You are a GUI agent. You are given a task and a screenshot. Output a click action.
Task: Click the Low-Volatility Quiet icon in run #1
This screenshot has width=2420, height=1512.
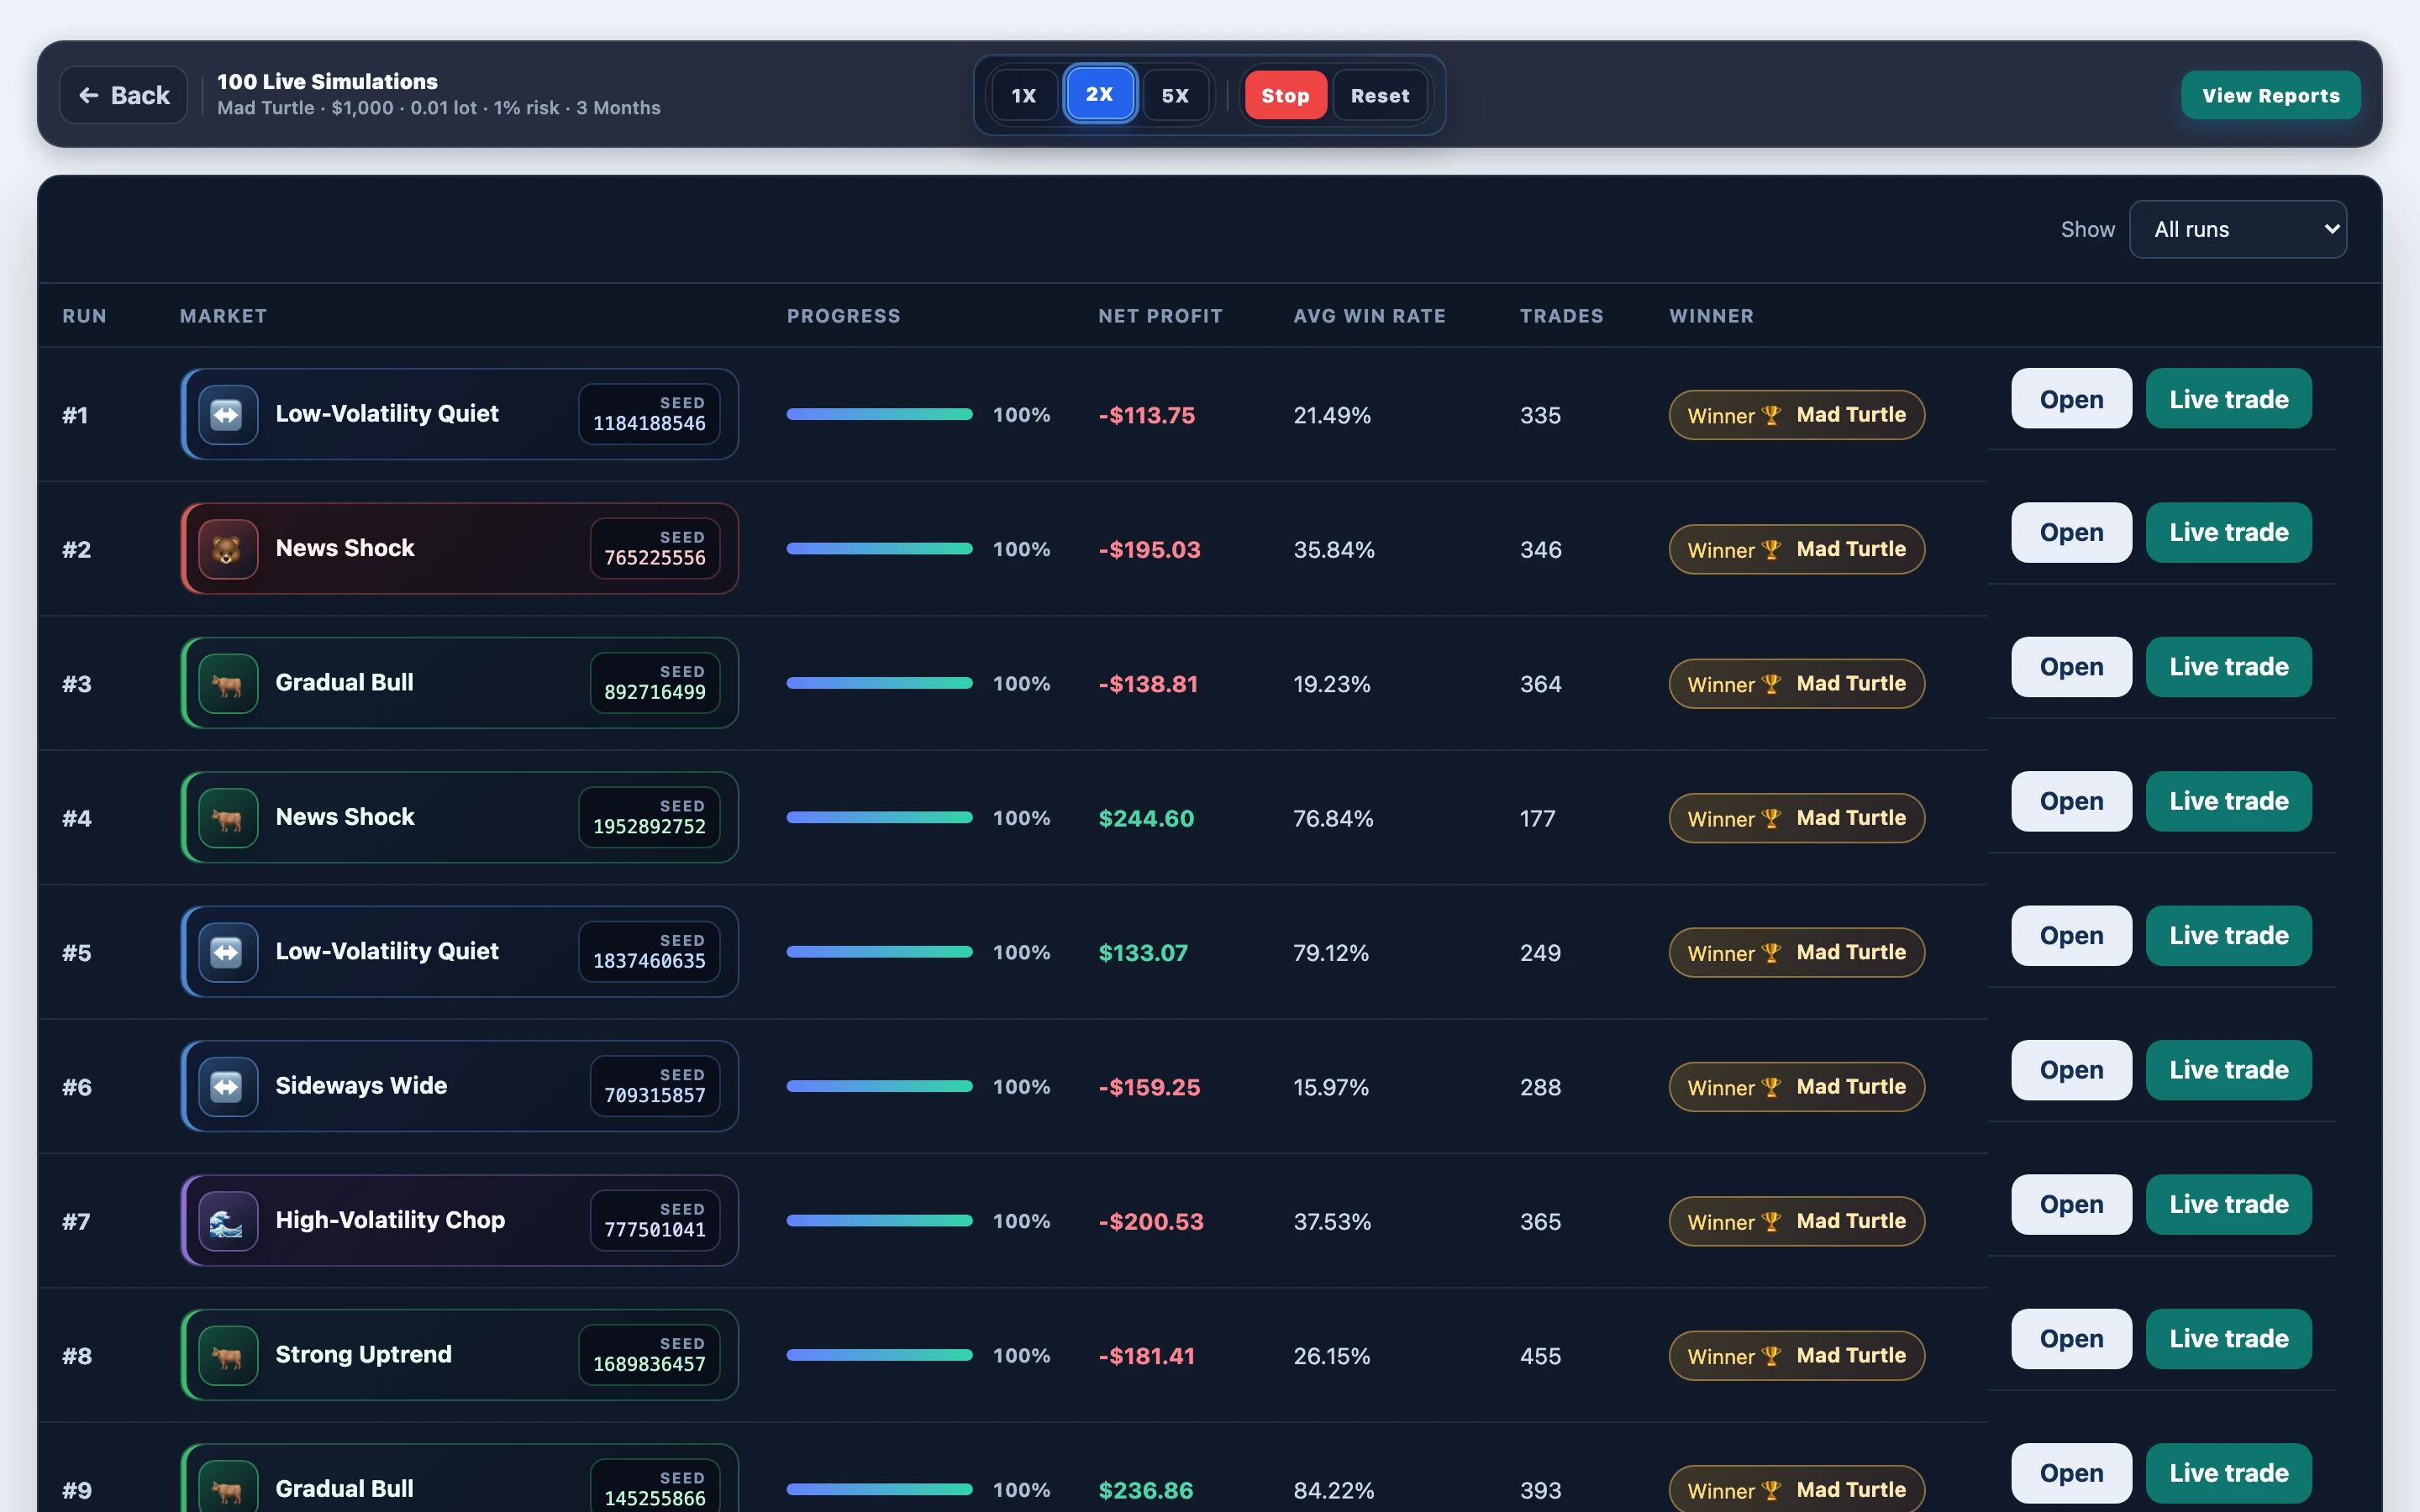click(x=228, y=414)
